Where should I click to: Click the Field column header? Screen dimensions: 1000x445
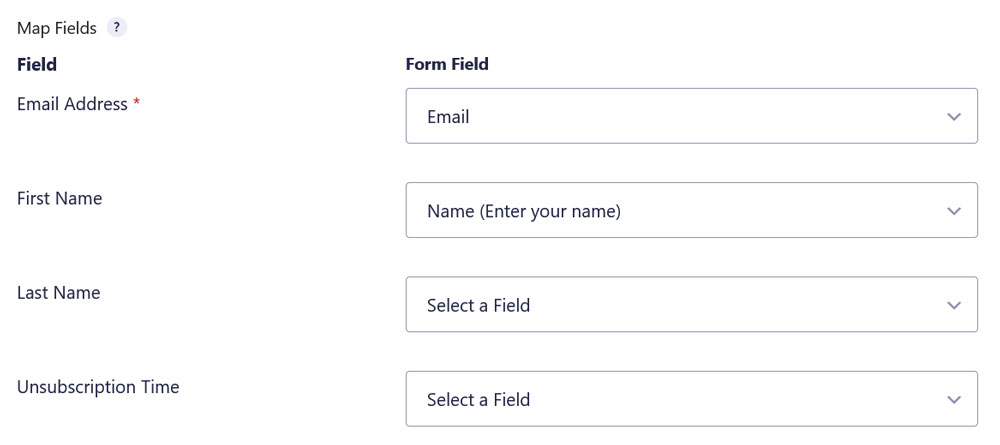click(x=37, y=64)
